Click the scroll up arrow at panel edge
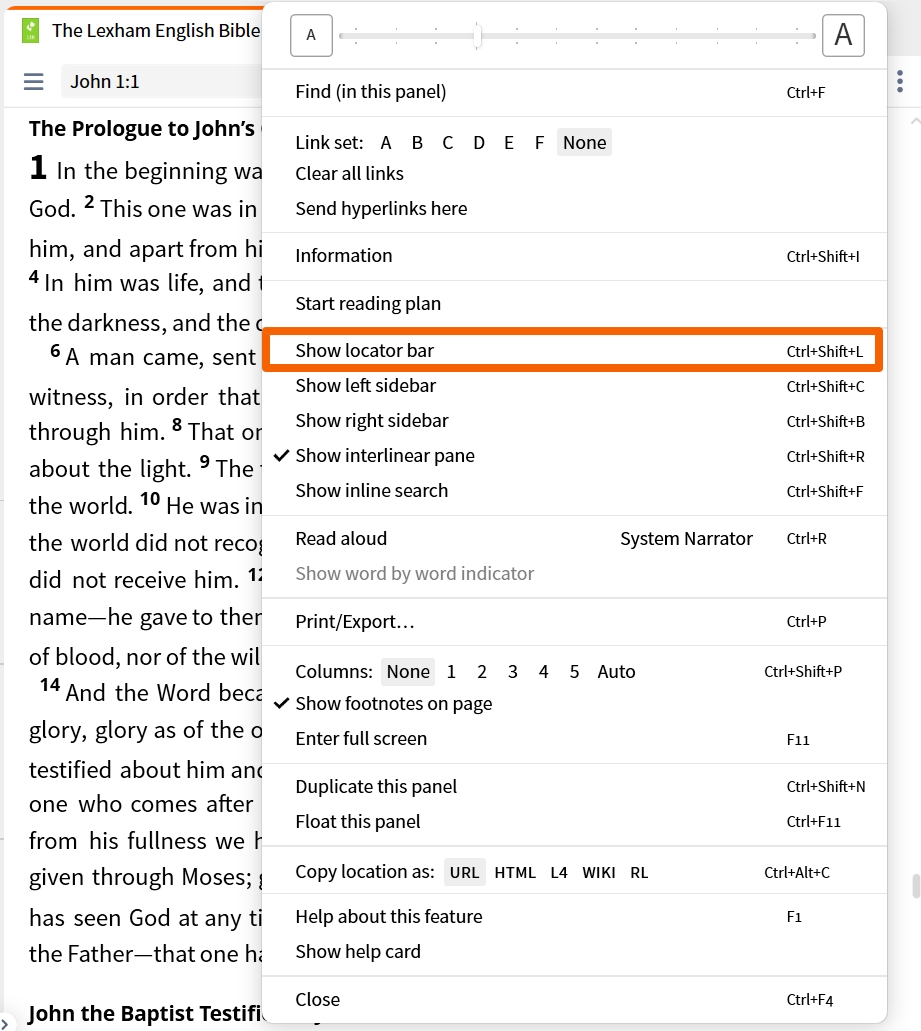921x1031 pixels. pyautogui.click(x=915, y=122)
